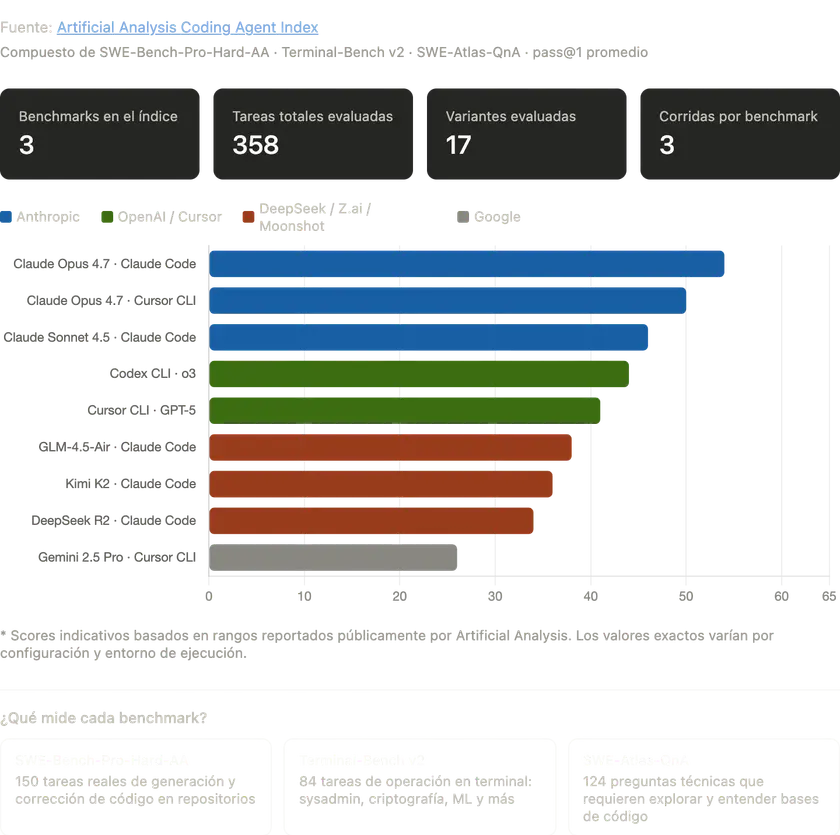Click the 'Compuesto de SWE-Bench-Pro-Hard-AA' subtitle
This screenshot has height=835, width=840.
324,52
